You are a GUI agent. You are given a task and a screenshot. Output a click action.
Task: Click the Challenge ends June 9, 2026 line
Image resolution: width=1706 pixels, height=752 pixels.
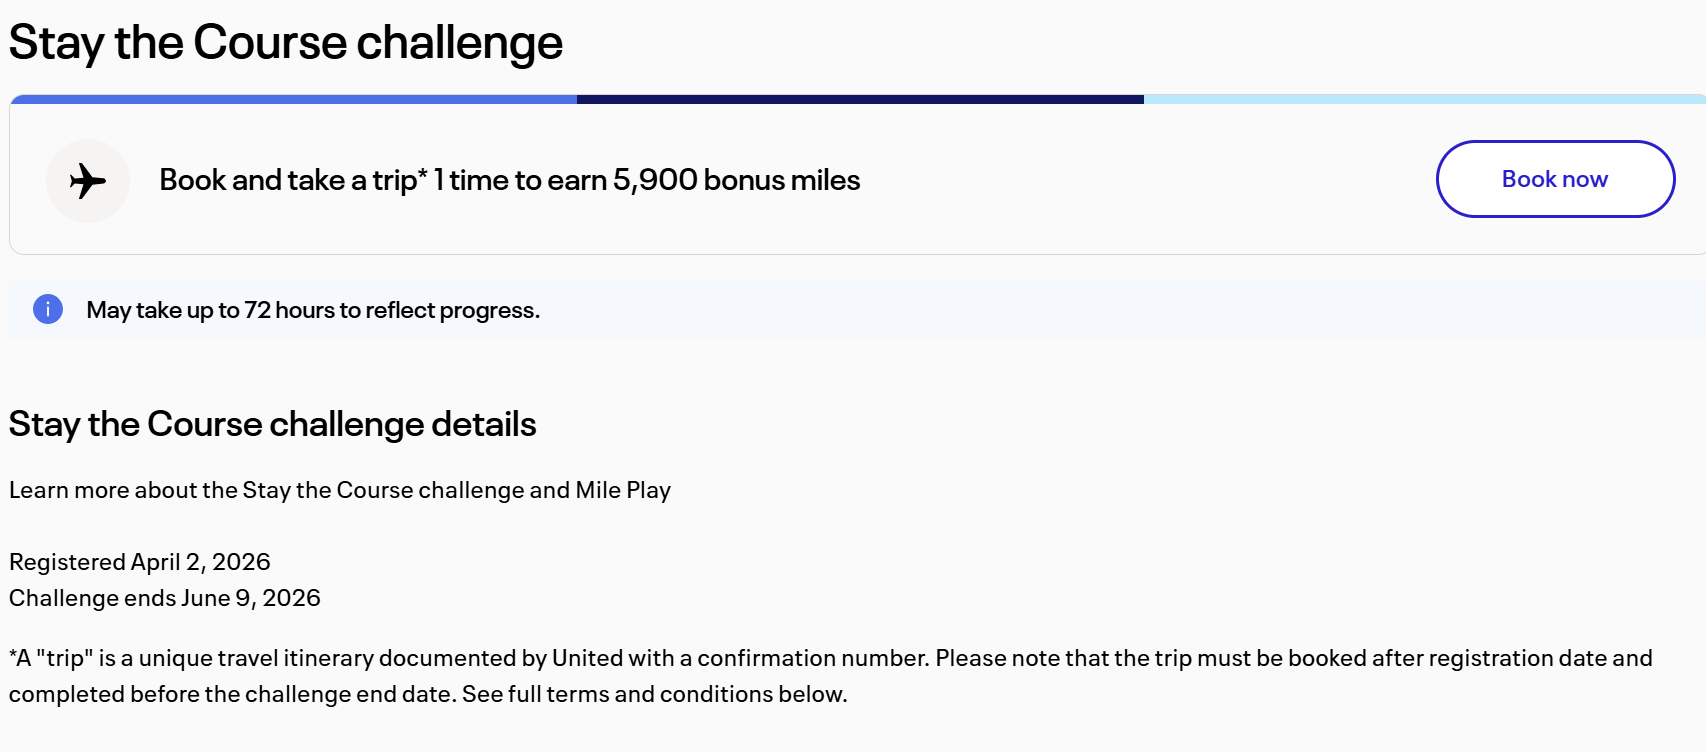pyautogui.click(x=165, y=598)
